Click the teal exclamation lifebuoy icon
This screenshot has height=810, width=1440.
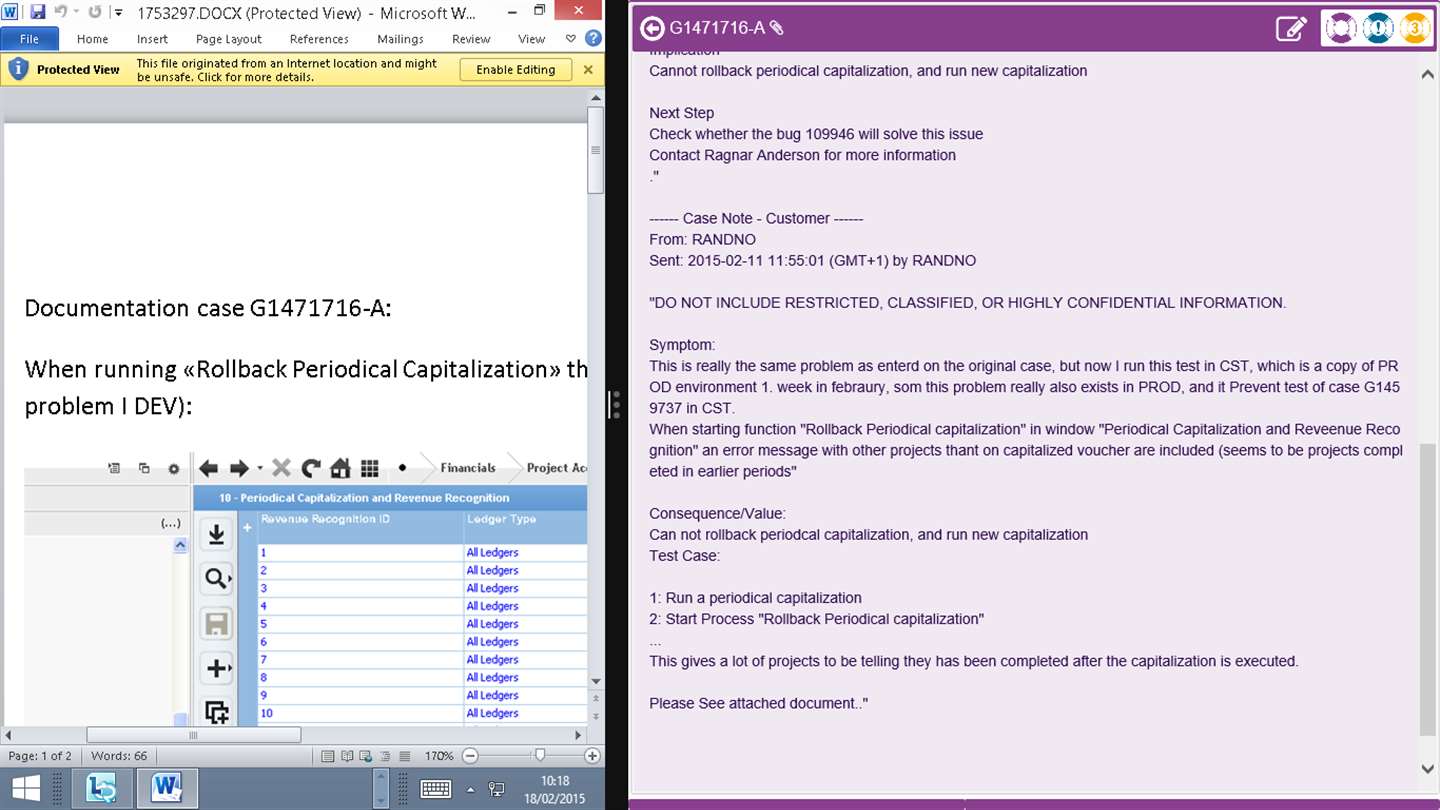click(1378, 28)
